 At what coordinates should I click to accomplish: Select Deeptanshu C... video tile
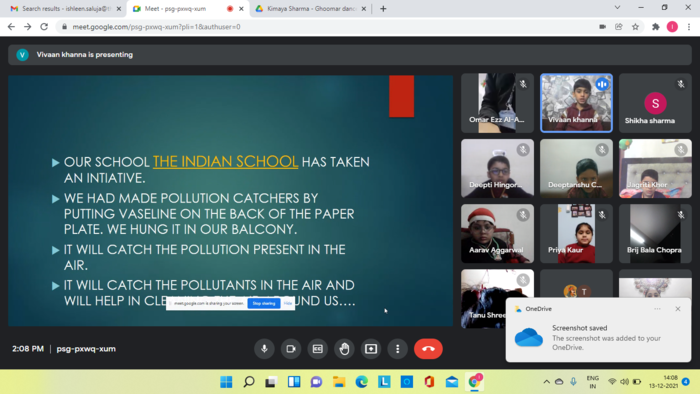pos(576,168)
